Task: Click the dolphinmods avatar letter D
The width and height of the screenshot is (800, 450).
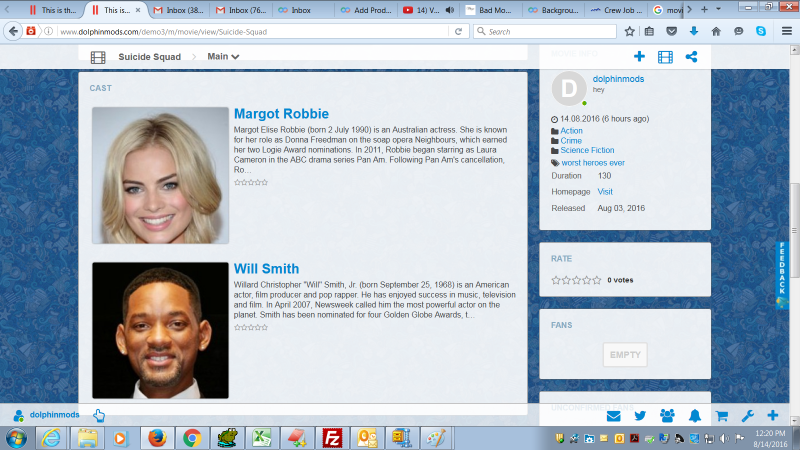Action: 569,88
